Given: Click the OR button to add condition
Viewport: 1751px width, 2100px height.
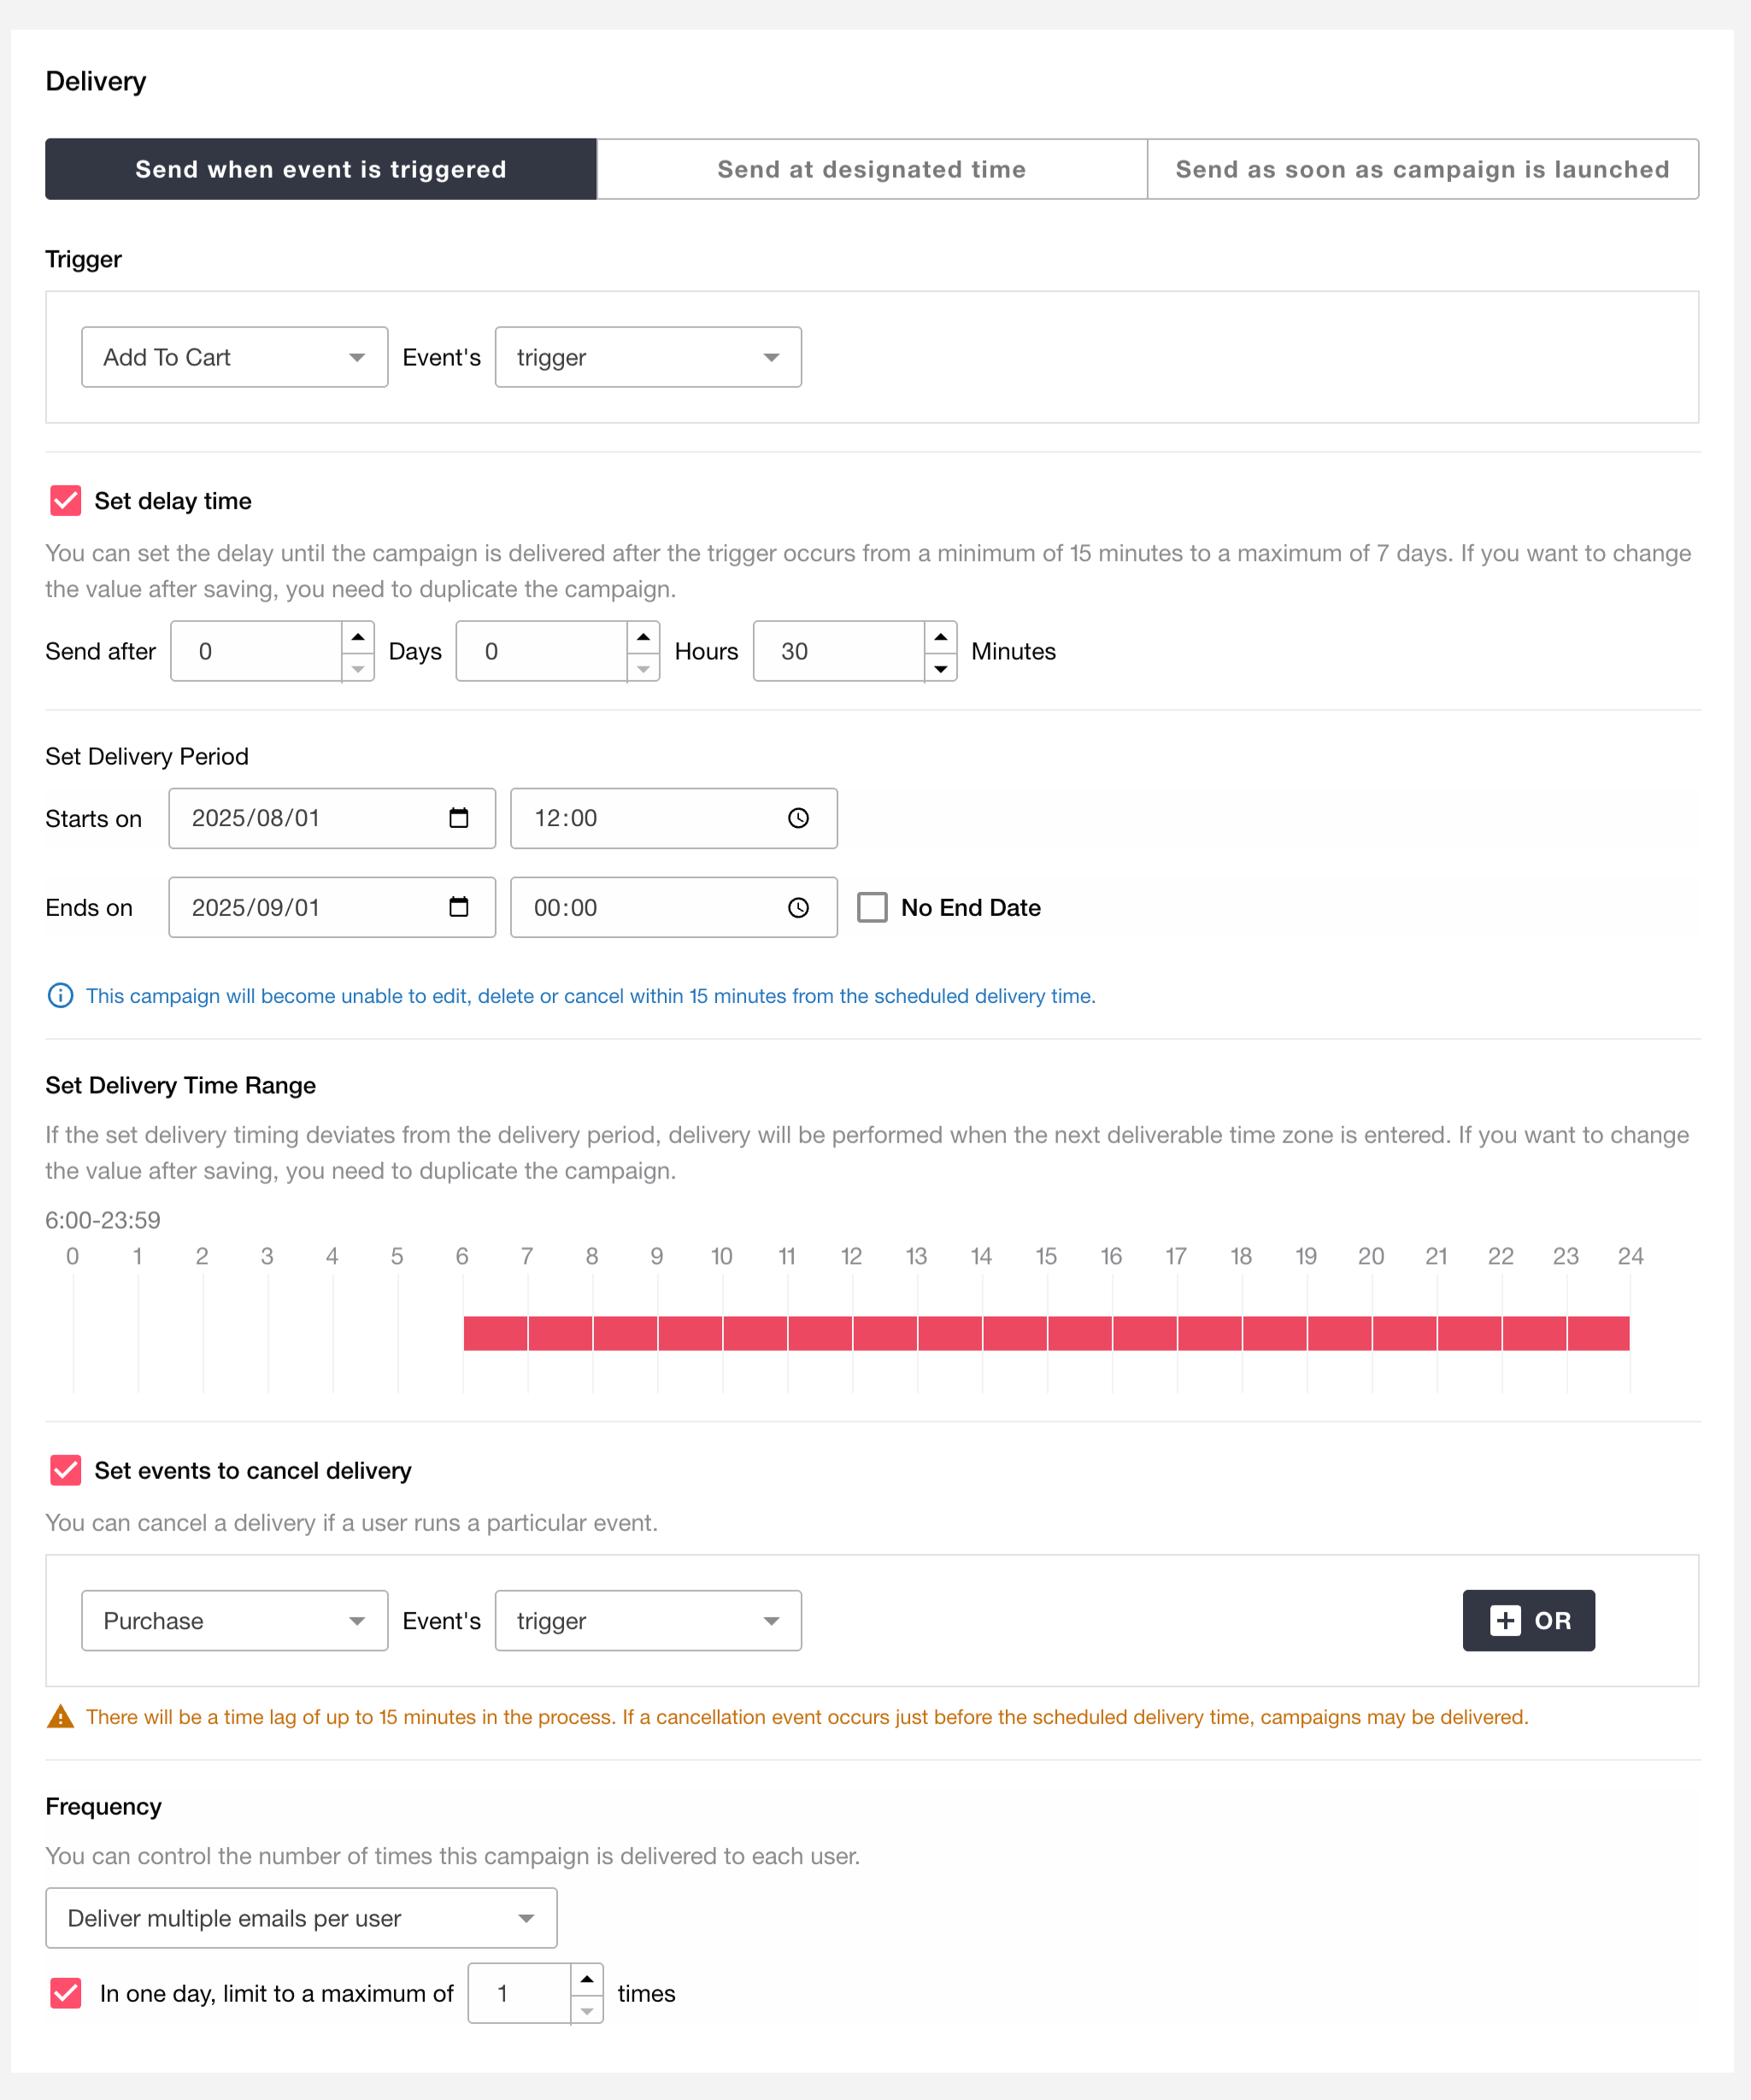Looking at the screenshot, I should (1528, 1620).
